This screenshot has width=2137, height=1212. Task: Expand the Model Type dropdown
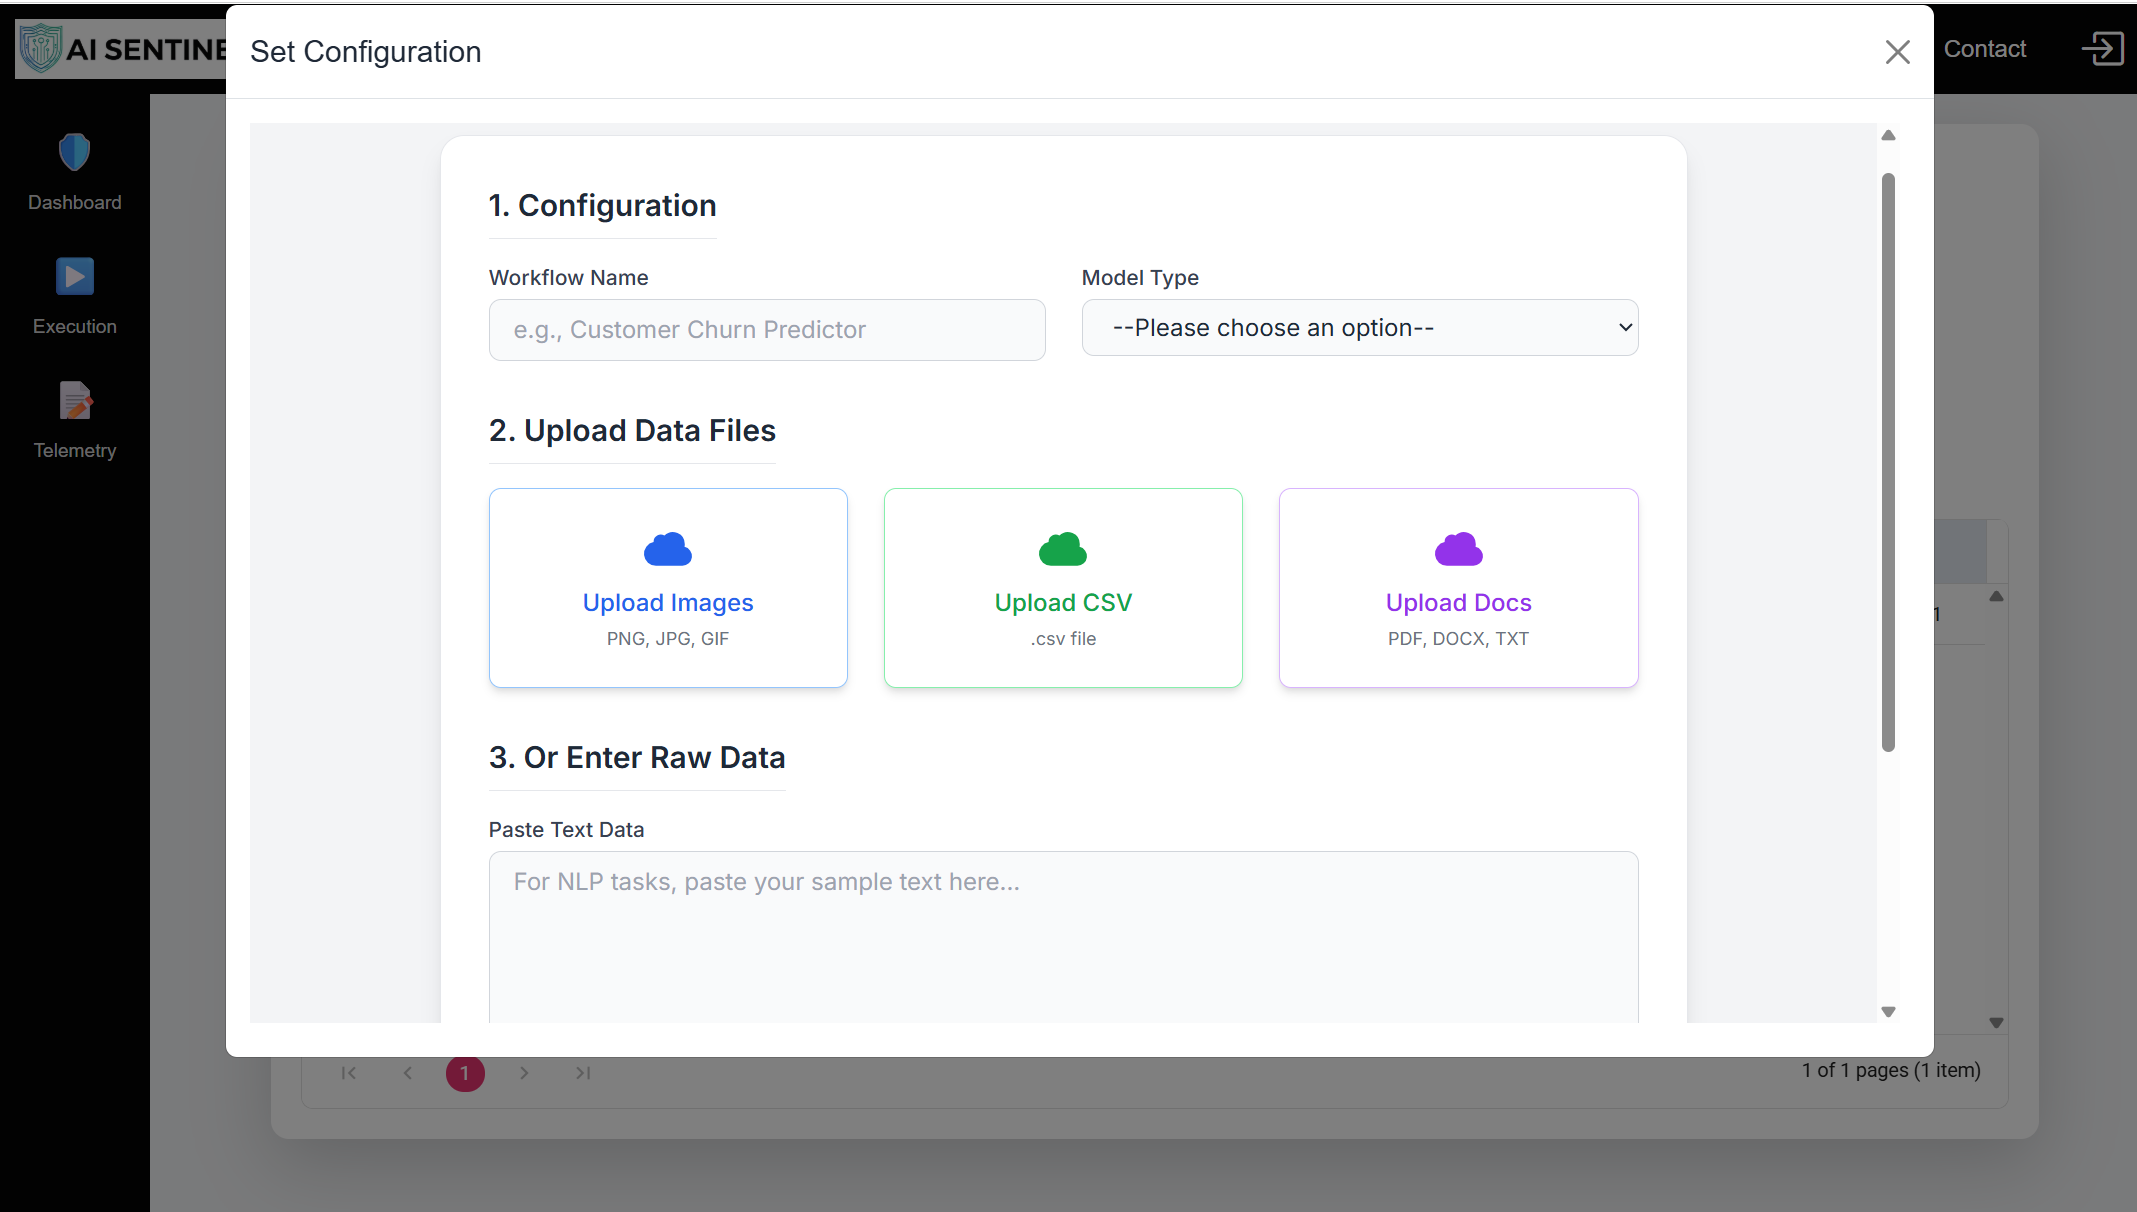(1359, 328)
